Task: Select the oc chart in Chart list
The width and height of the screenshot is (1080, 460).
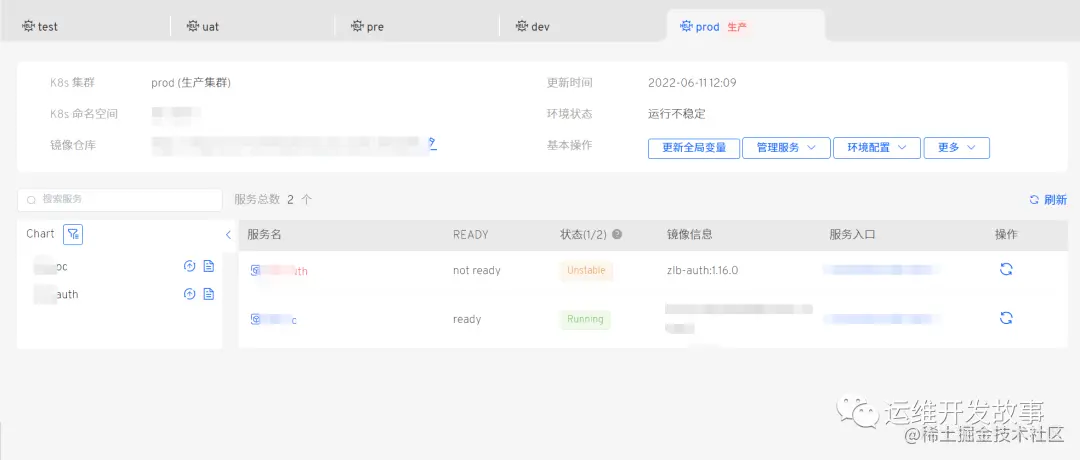Action: [51, 266]
